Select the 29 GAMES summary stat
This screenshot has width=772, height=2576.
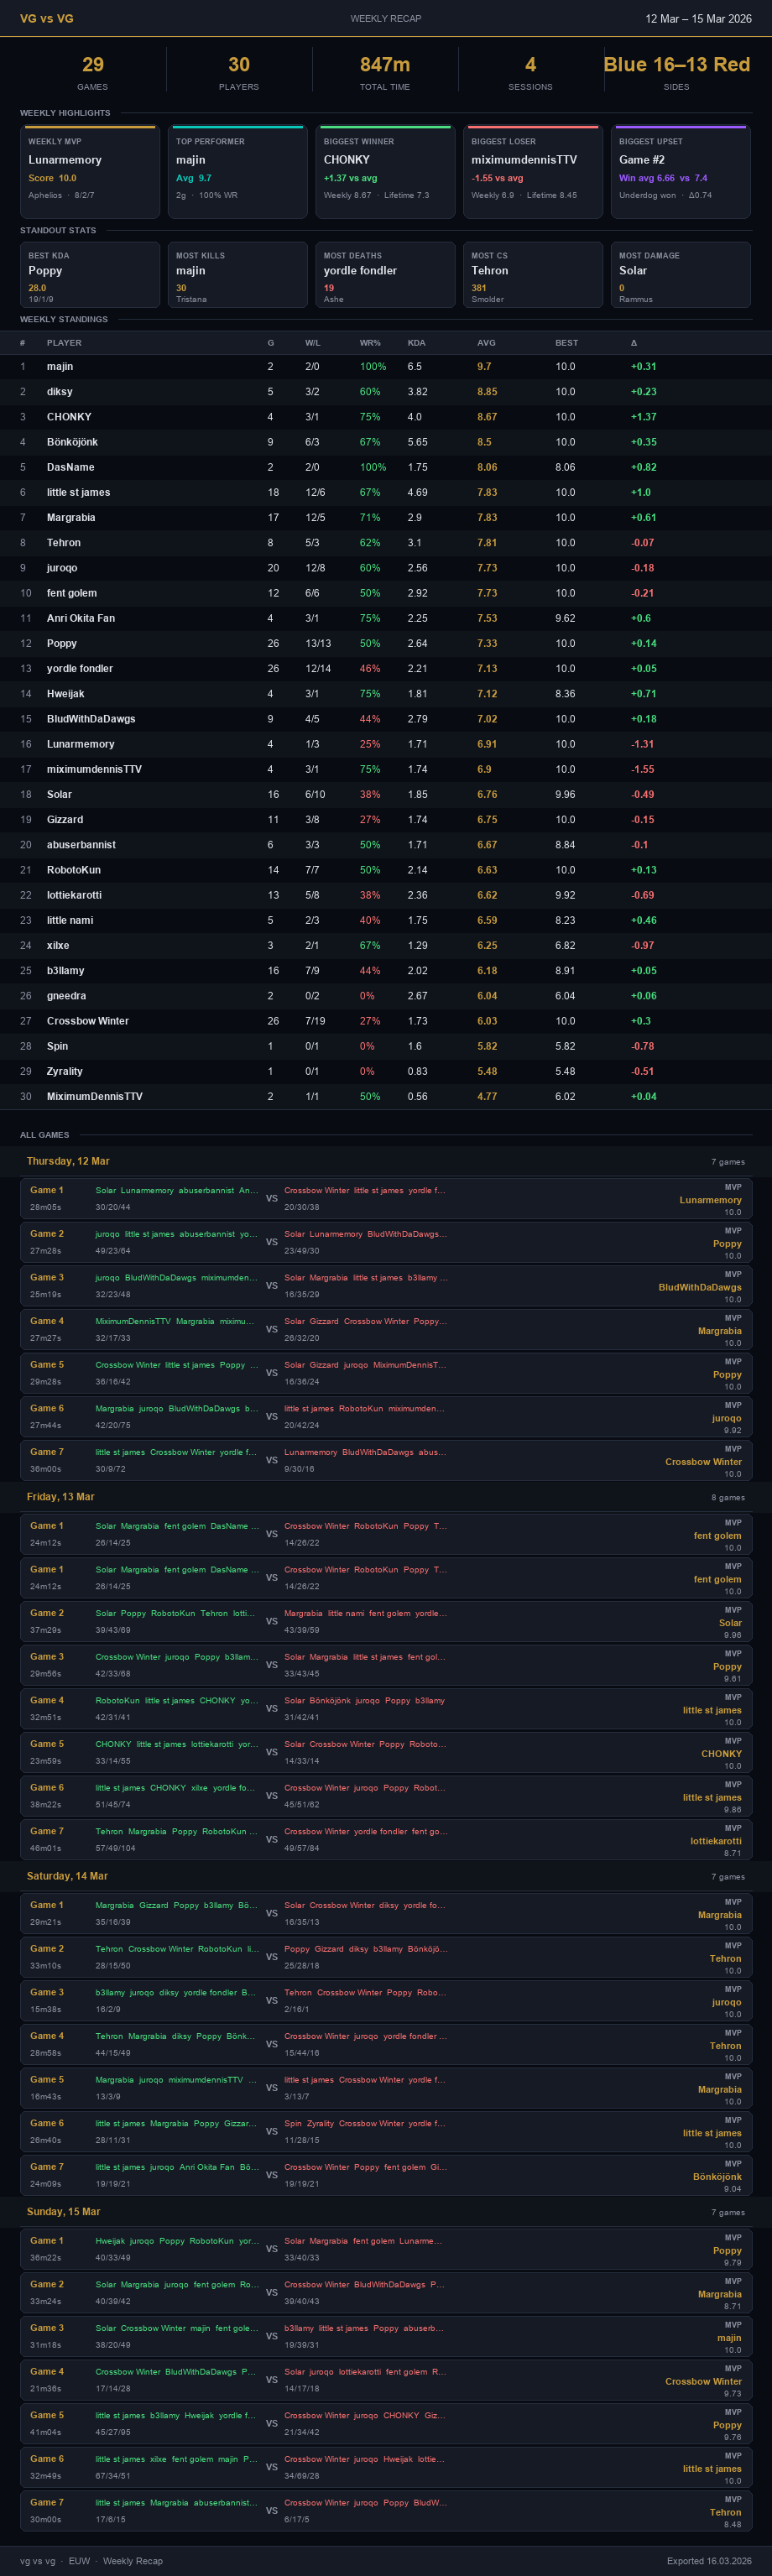click(x=93, y=72)
